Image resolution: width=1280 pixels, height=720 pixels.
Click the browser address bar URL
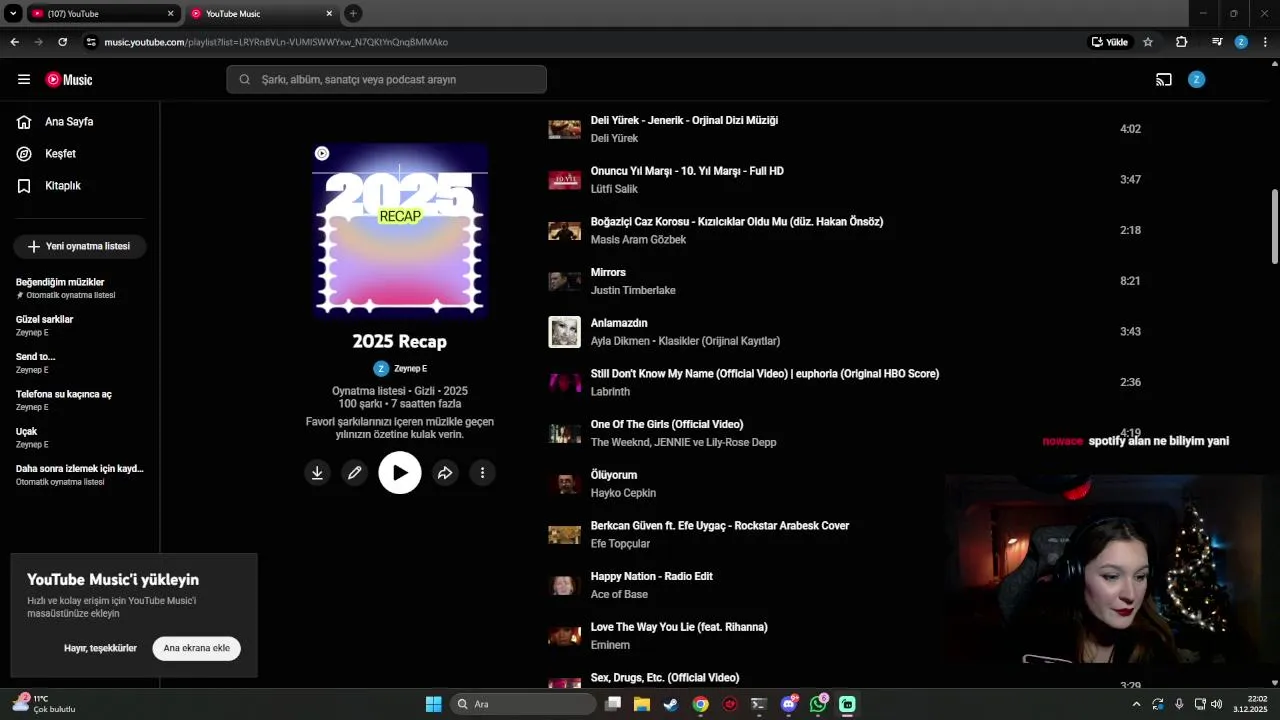click(x=276, y=42)
